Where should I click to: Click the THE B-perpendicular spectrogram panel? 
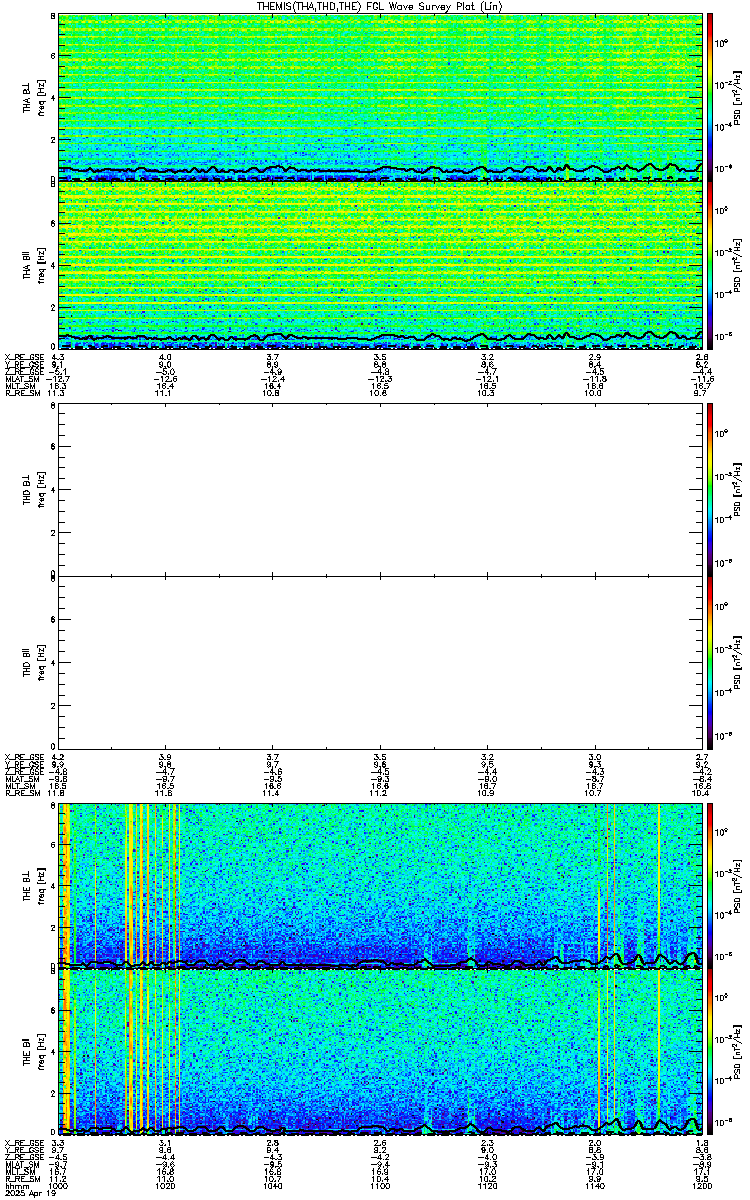click(x=381, y=885)
